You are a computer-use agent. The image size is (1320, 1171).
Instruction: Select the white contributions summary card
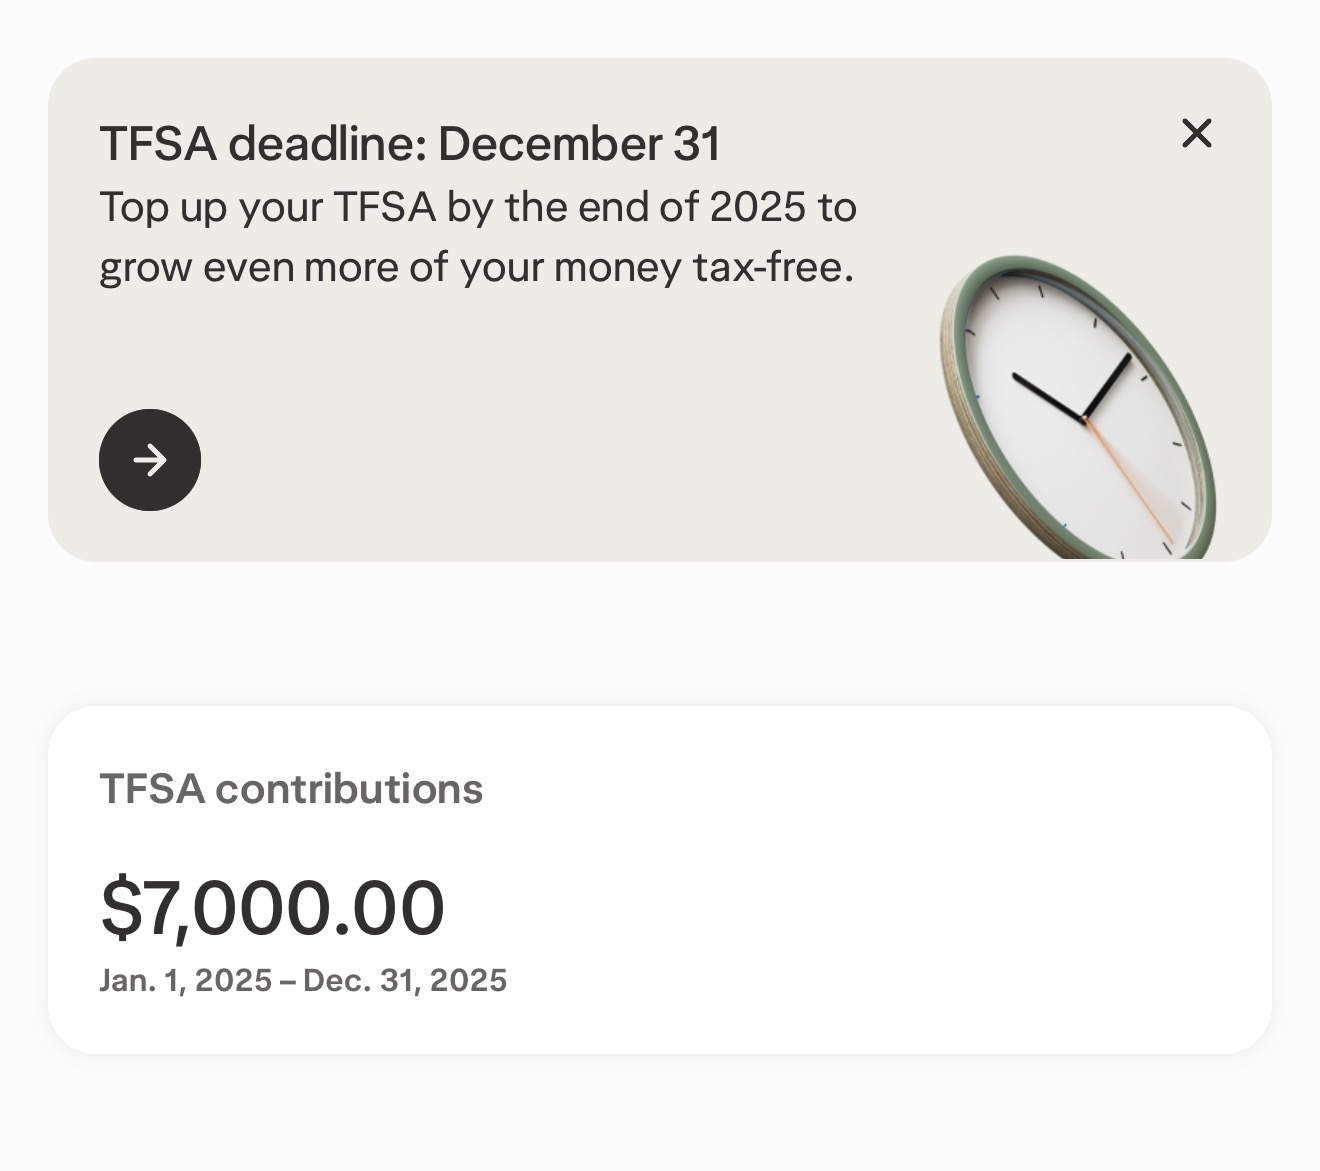[660, 880]
